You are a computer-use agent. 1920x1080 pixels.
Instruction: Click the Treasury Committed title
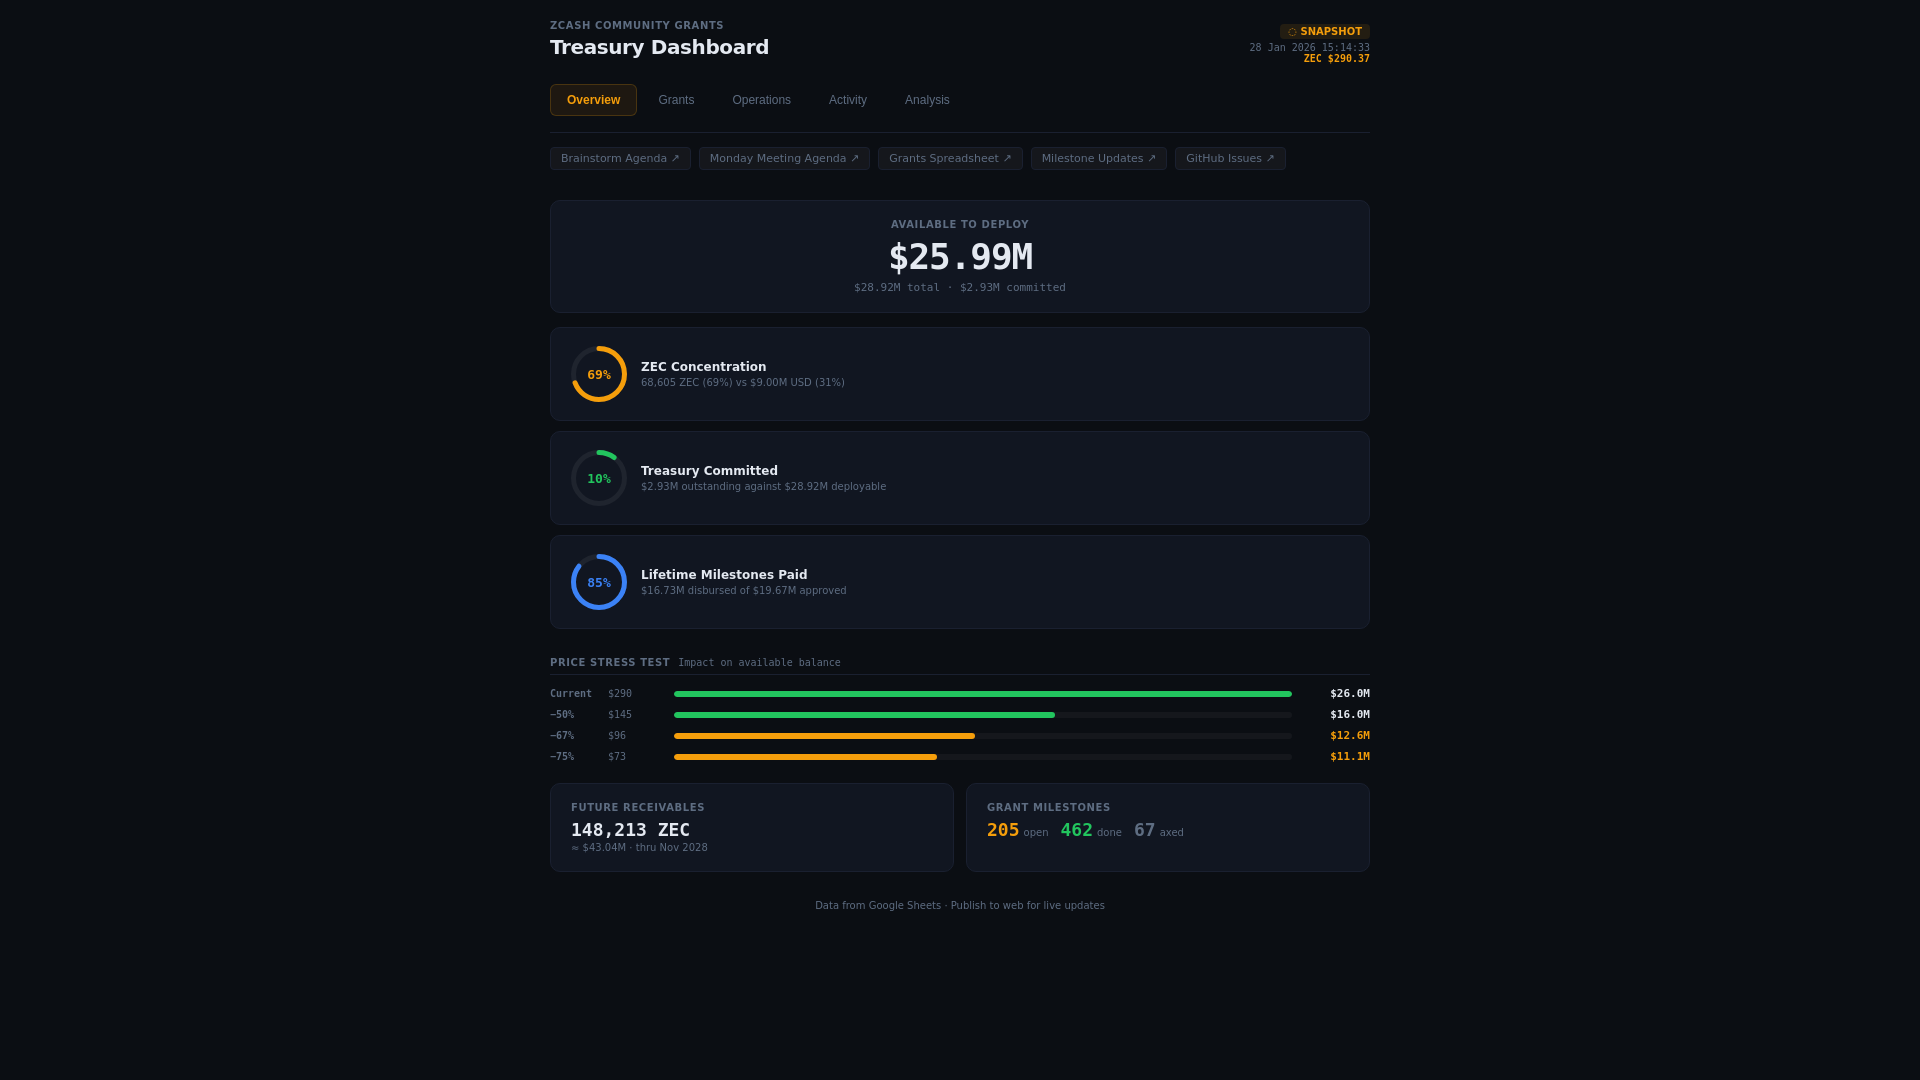(709, 471)
